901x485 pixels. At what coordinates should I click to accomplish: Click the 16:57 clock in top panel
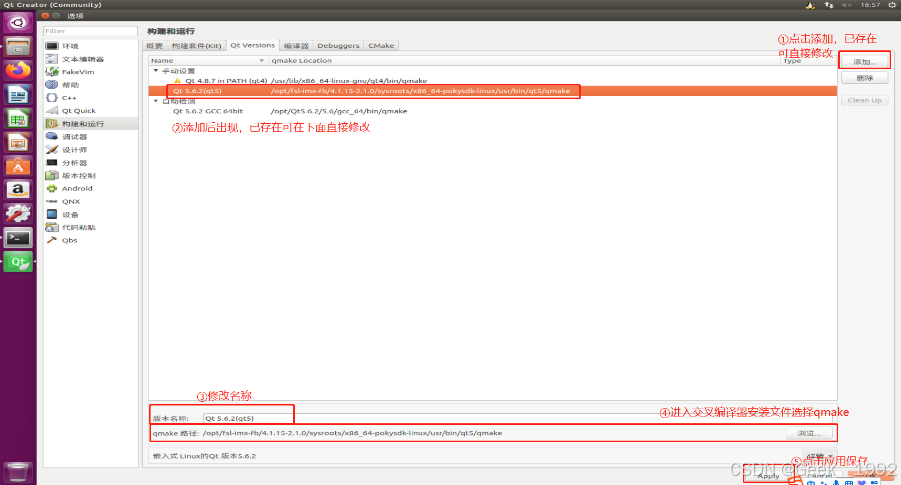(x=870, y=5)
